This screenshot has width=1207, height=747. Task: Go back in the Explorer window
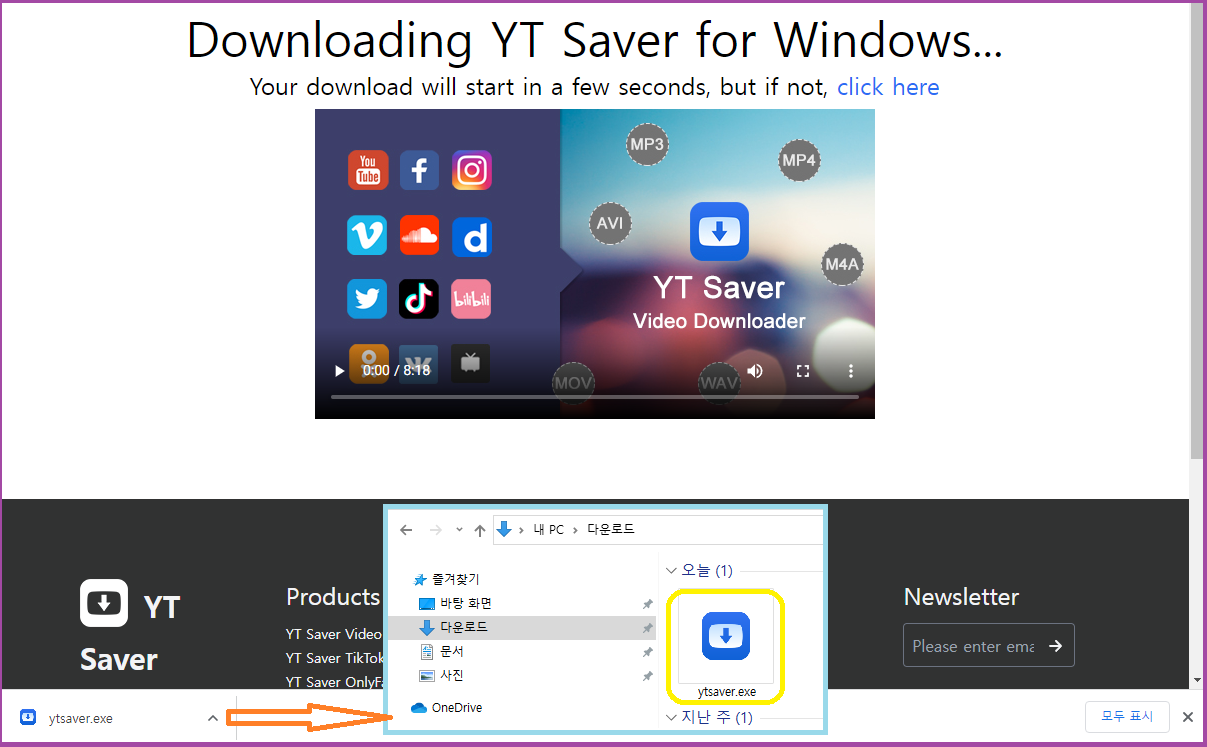coord(406,530)
